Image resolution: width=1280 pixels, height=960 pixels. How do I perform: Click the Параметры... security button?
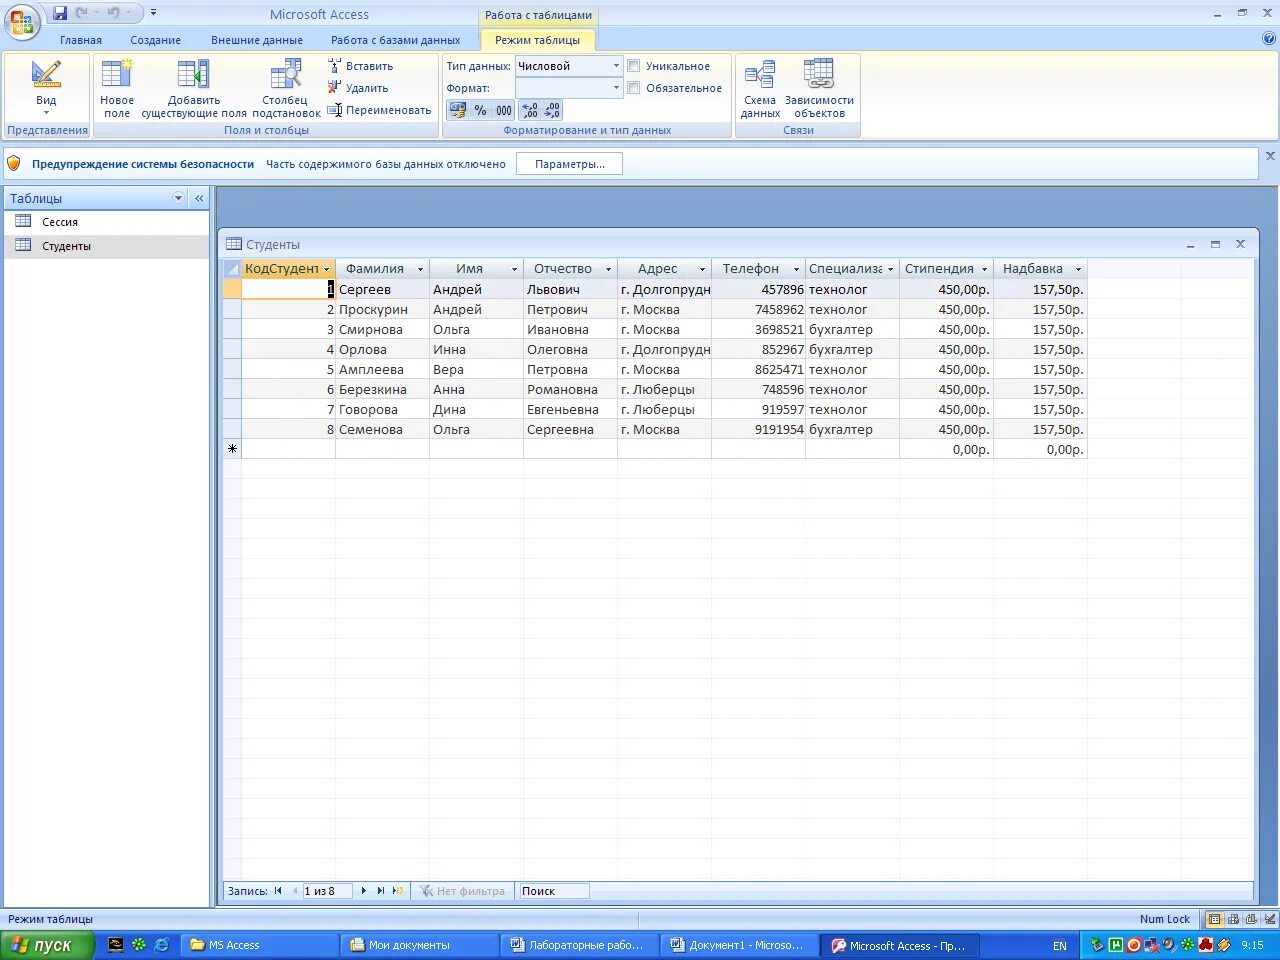pyautogui.click(x=569, y=164)
